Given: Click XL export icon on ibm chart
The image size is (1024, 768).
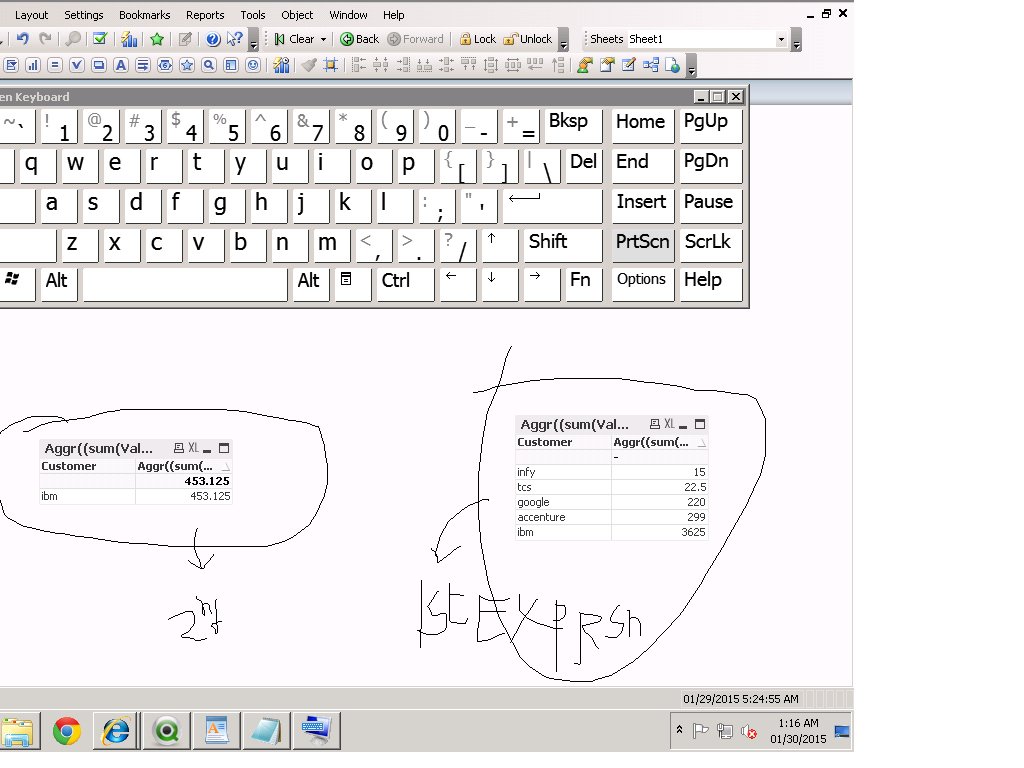Looking at the screenshot, I should pos(193,448).
